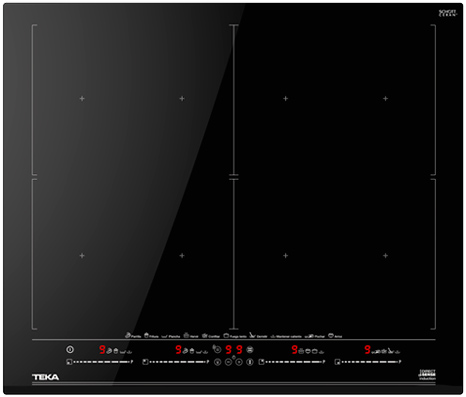Select the front-right zone selector square icon
The height and width of the screenshot is (397, 466).
(x=337, y=362)
